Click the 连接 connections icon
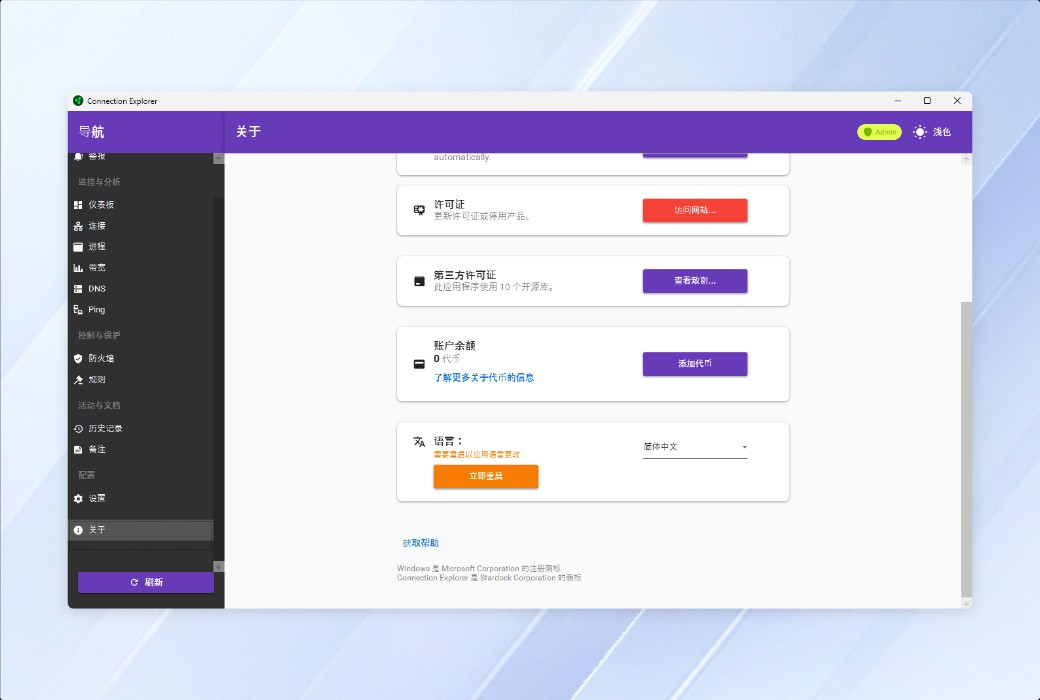Screen dimensions: 1040x700 78,226
